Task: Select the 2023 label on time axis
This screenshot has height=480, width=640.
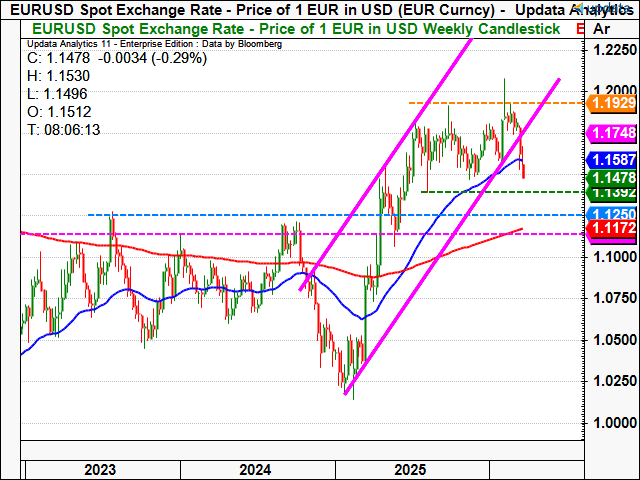Action: pyautogui.click(x=100, y=469)
